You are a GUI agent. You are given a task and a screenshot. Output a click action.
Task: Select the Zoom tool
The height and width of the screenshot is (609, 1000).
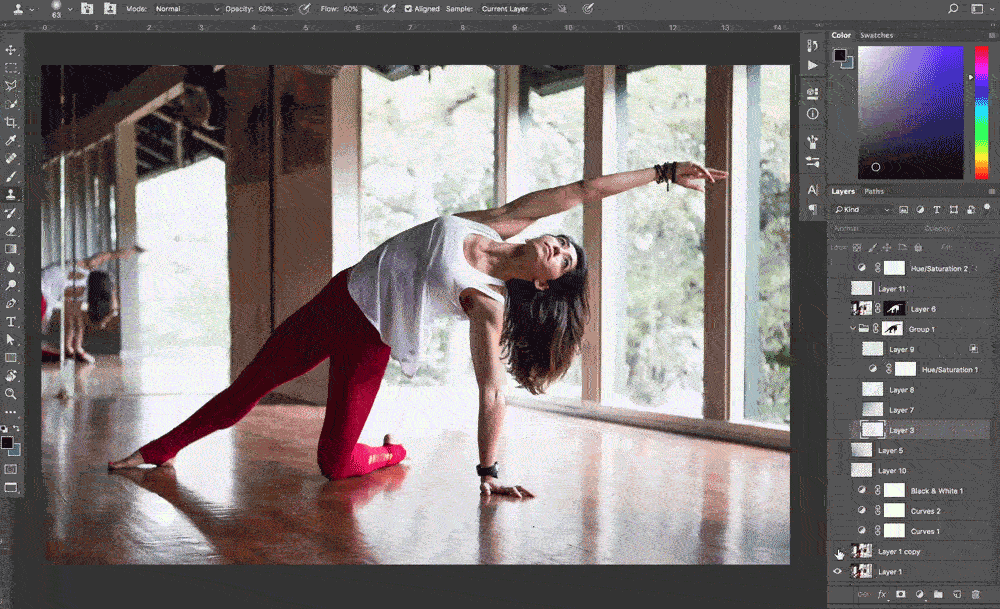[x=11, y=393]
